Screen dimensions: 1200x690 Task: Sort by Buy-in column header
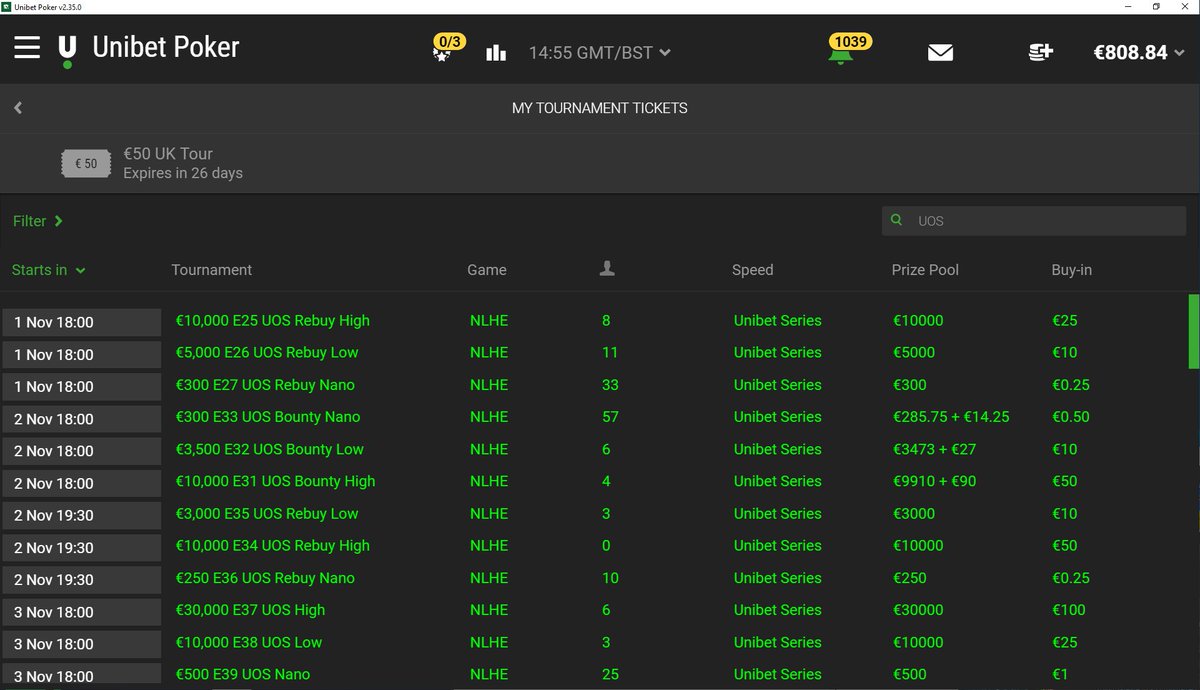point(1072,270)
